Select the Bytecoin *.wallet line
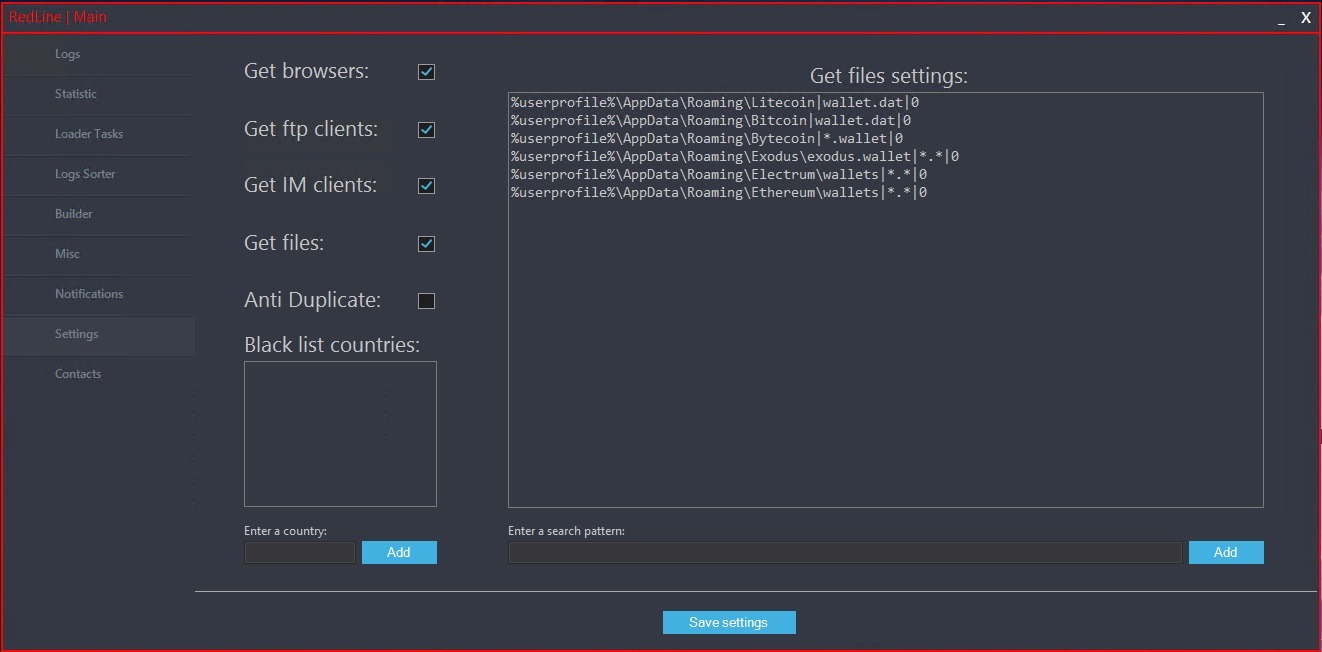 click(707, 138)
